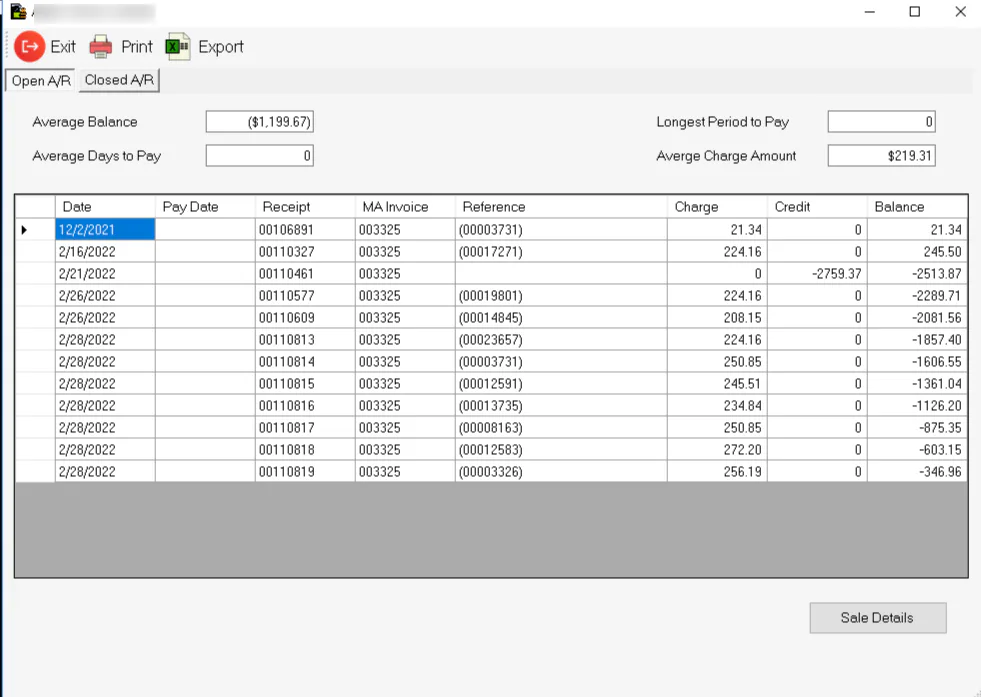Viewport: 981px width, 697px height.
Task: Switch to the Closed A/R tab
Action: click(x=119, y=80)
